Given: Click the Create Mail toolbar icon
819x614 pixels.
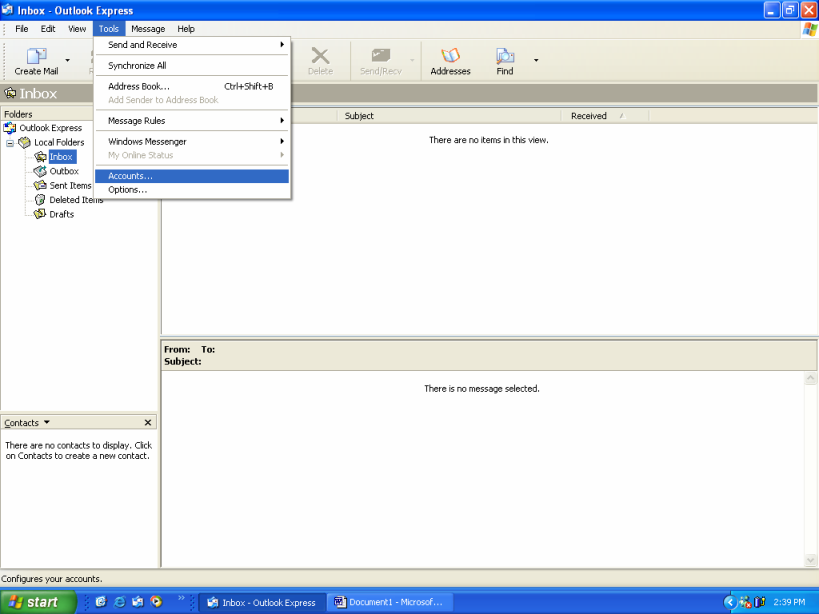Looking at the screenshot, I should click(x=37, y=56).
